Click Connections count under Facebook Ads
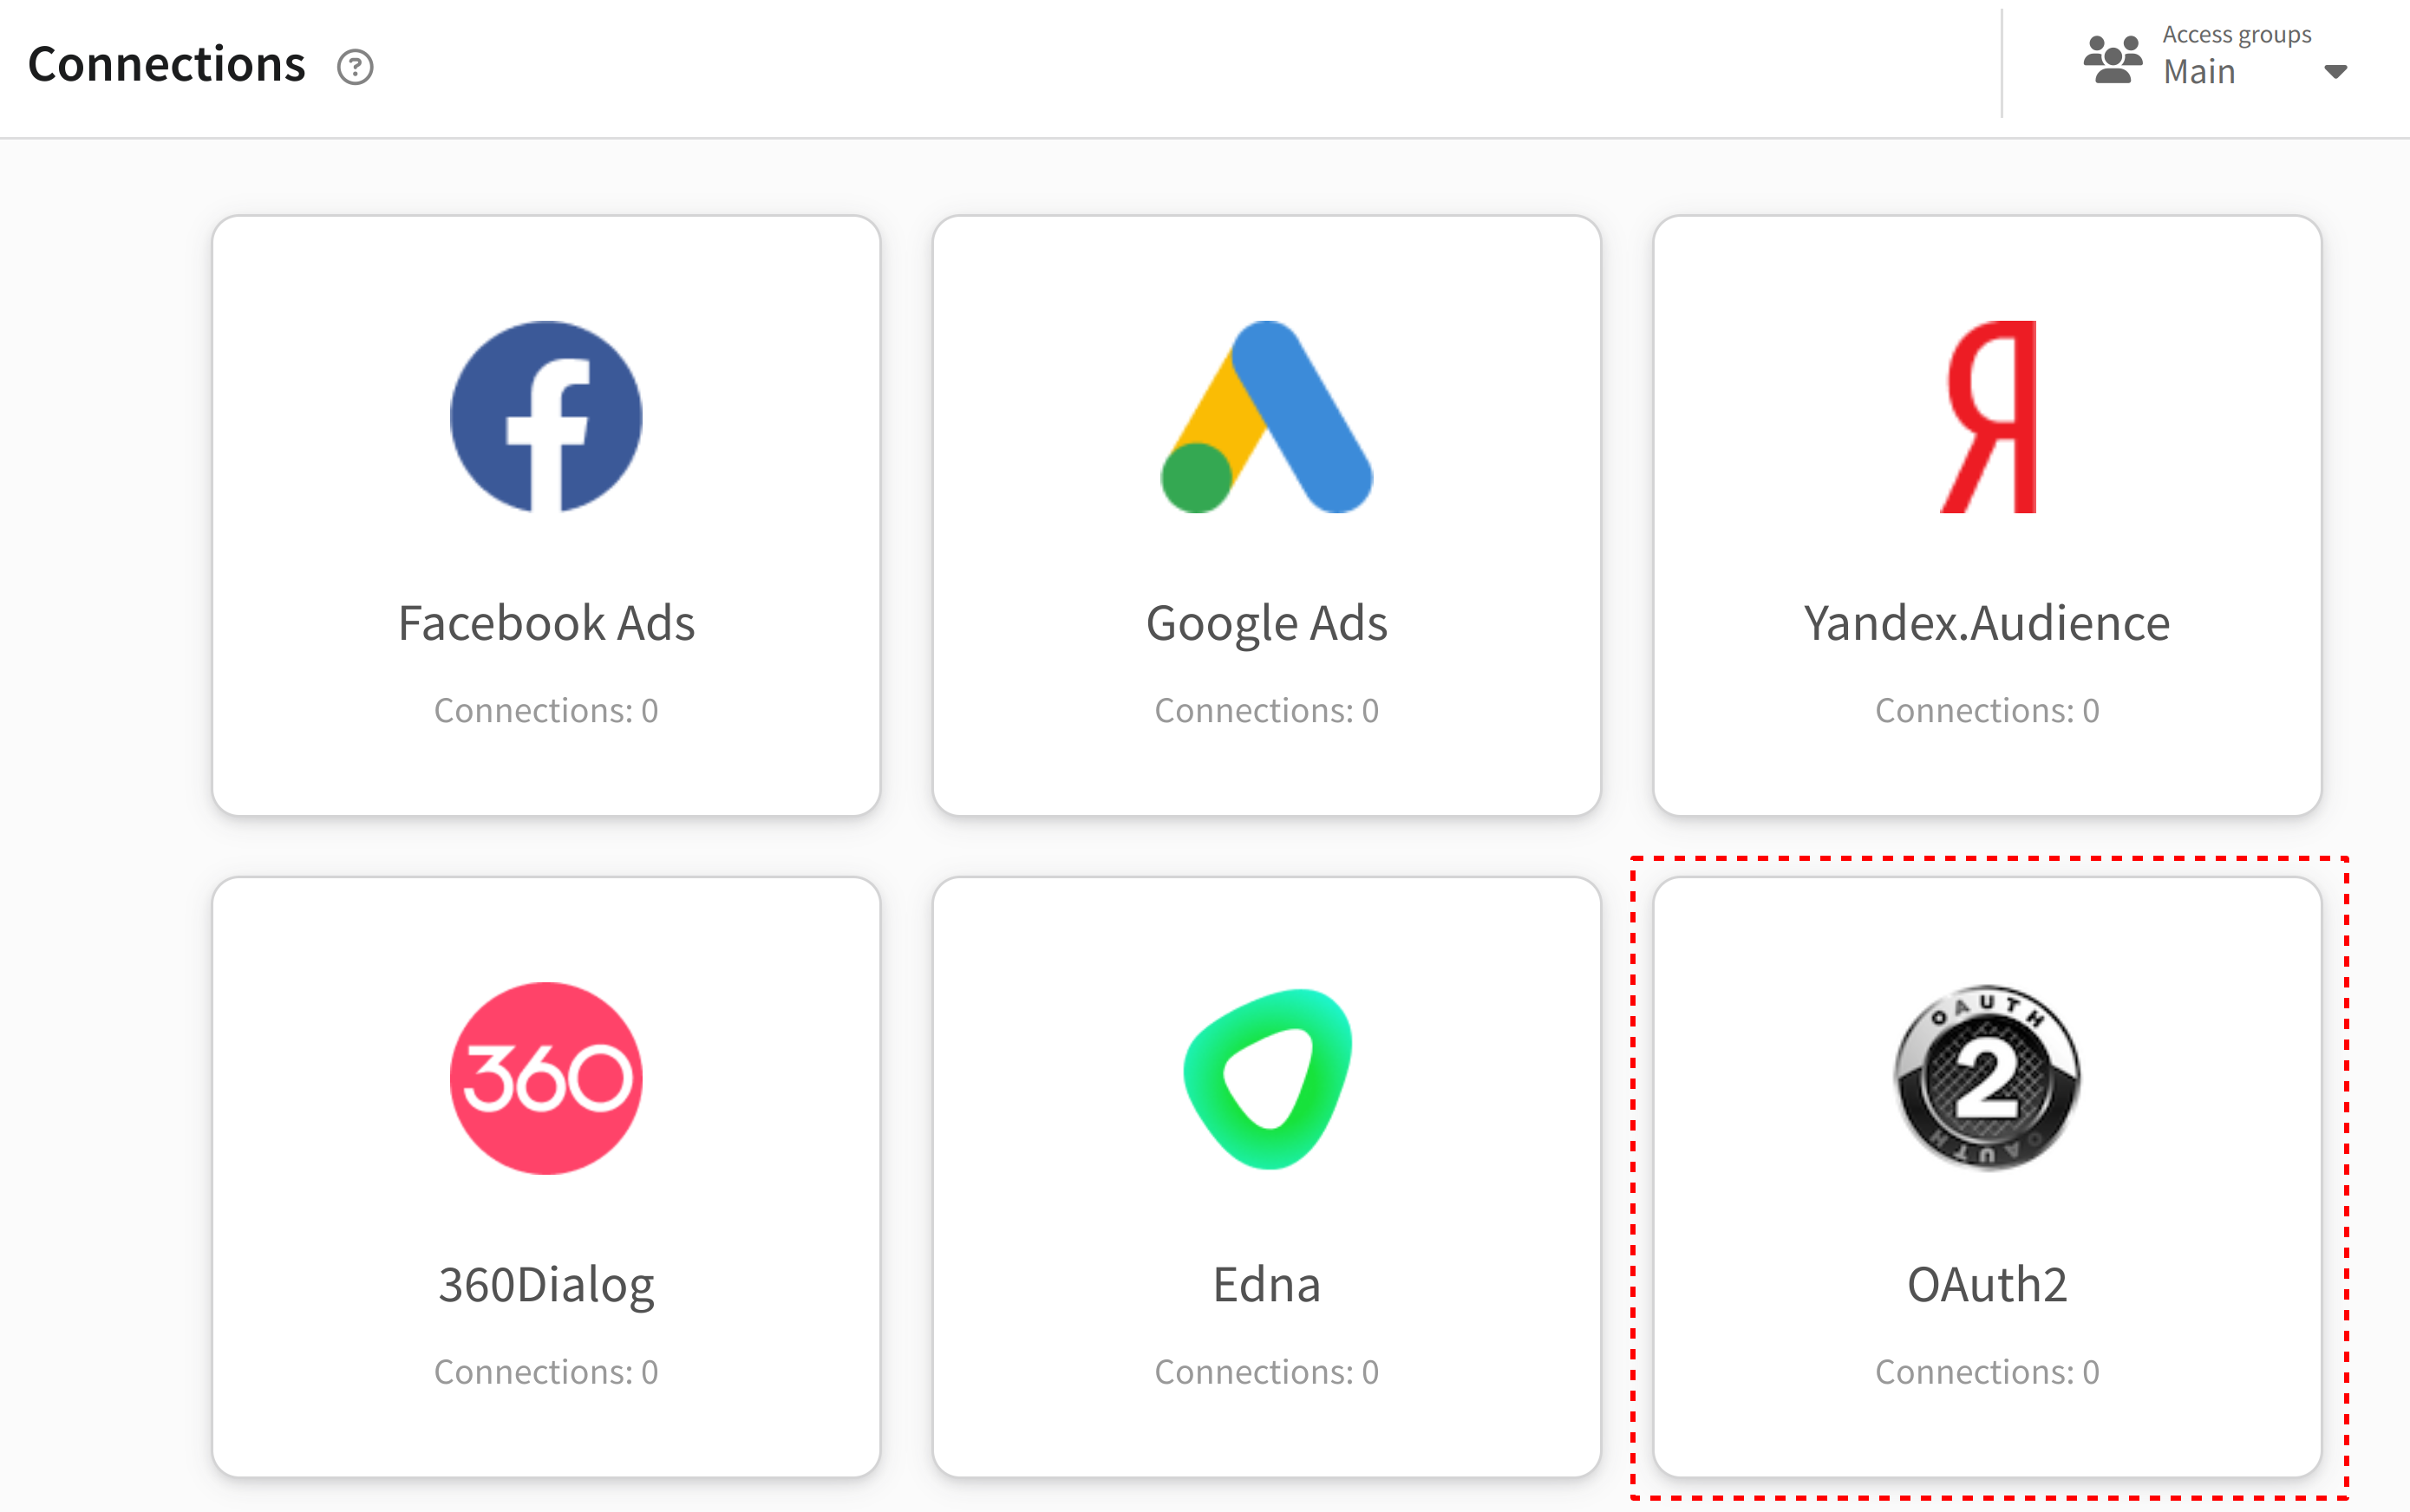Viewport: 2410px width, 1512px height. [x=546, y=710]
